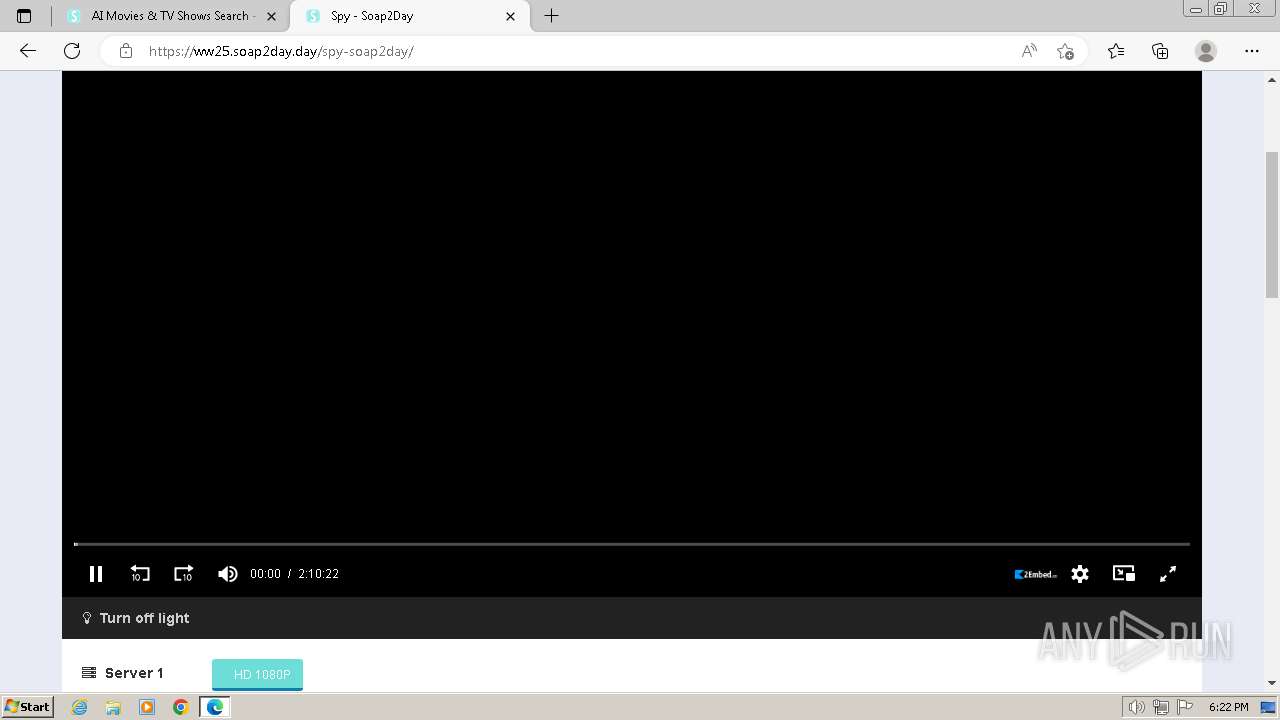This screenshot has height=720, width=1280.
Task: Enable picture-in-picture mode
Action: pos(1124,574)
